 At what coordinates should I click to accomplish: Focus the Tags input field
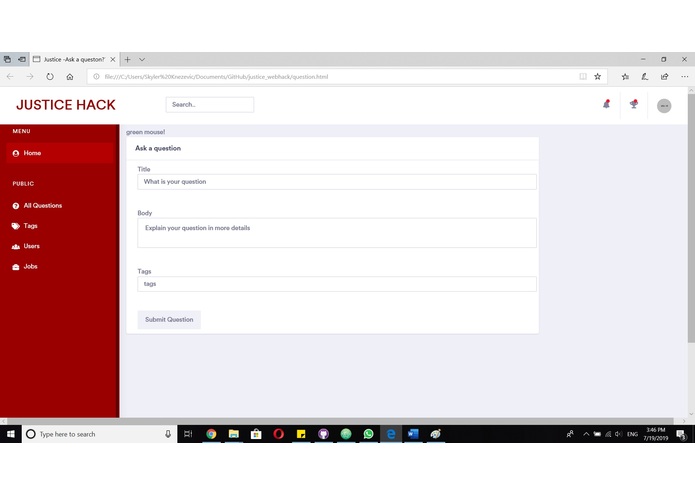337,284
